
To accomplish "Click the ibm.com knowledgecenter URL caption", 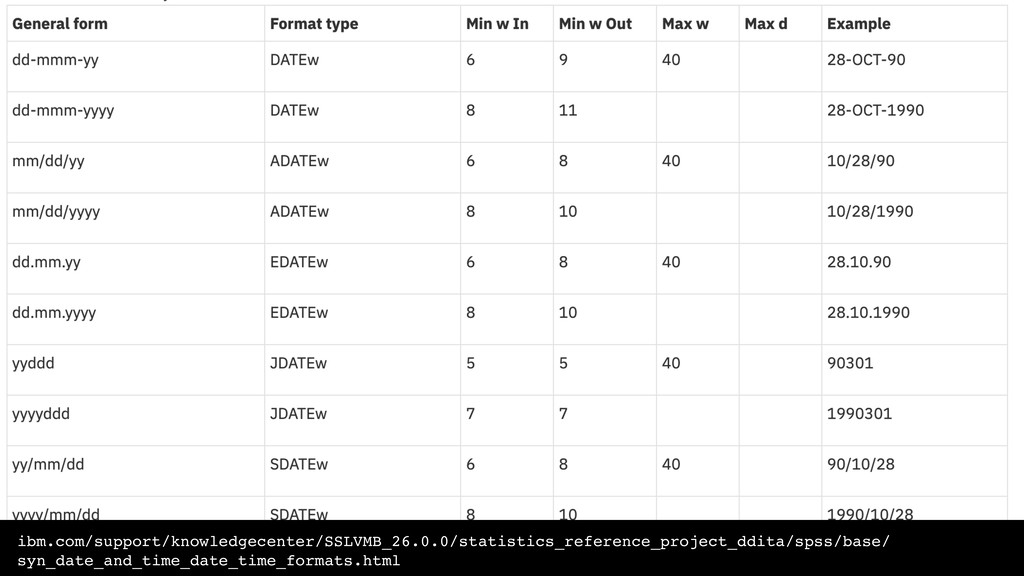I will click(x=453, y=551).
